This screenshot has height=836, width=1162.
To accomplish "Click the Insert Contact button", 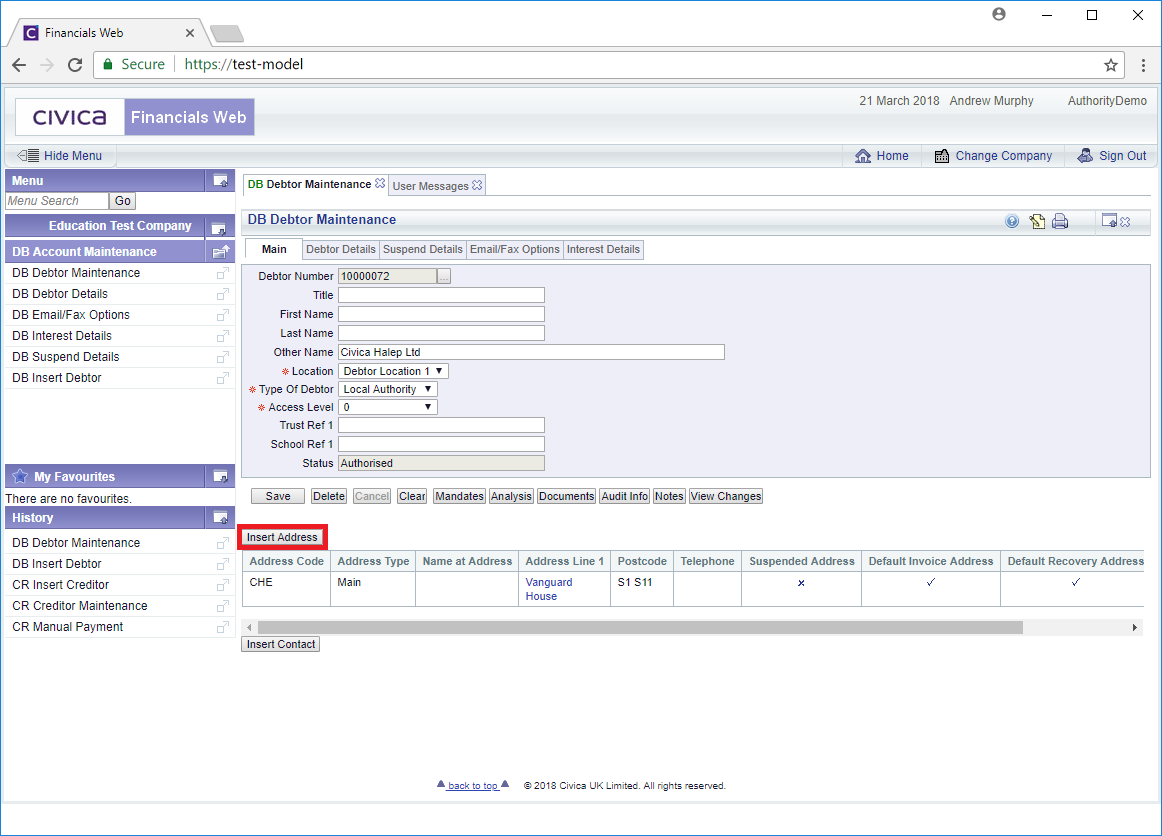I will (x=281, y=644).
